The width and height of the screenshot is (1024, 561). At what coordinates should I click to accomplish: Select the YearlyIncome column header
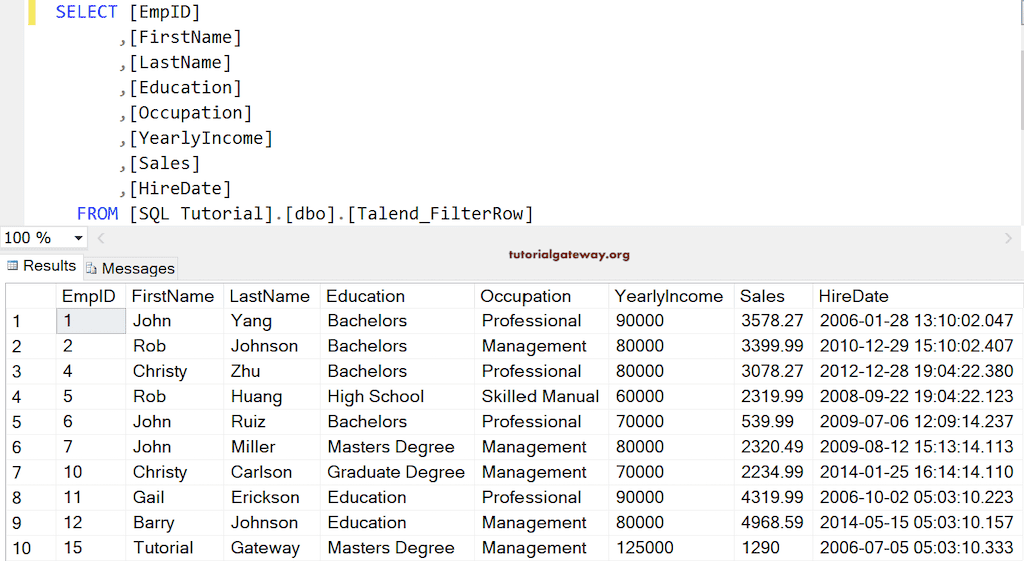pyautogui.click(x=671, y=296)
